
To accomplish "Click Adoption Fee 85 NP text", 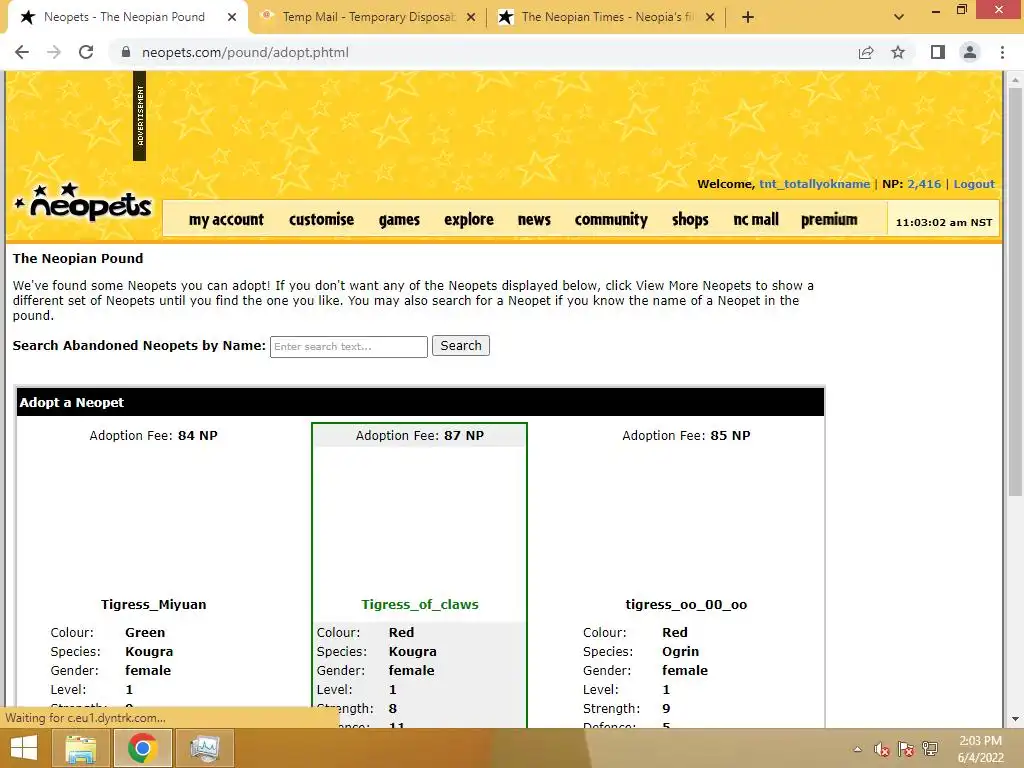I will (x=686, y=436).
